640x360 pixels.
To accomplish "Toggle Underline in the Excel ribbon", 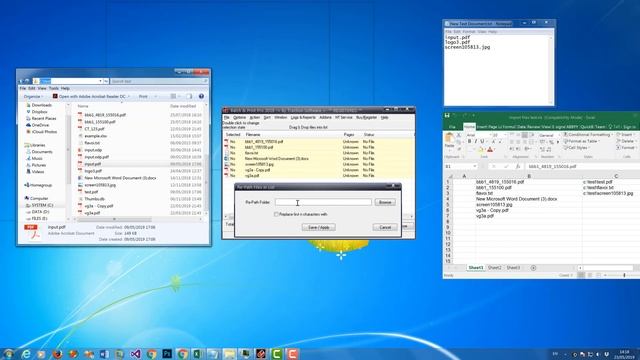I will (x=482, y=141).
